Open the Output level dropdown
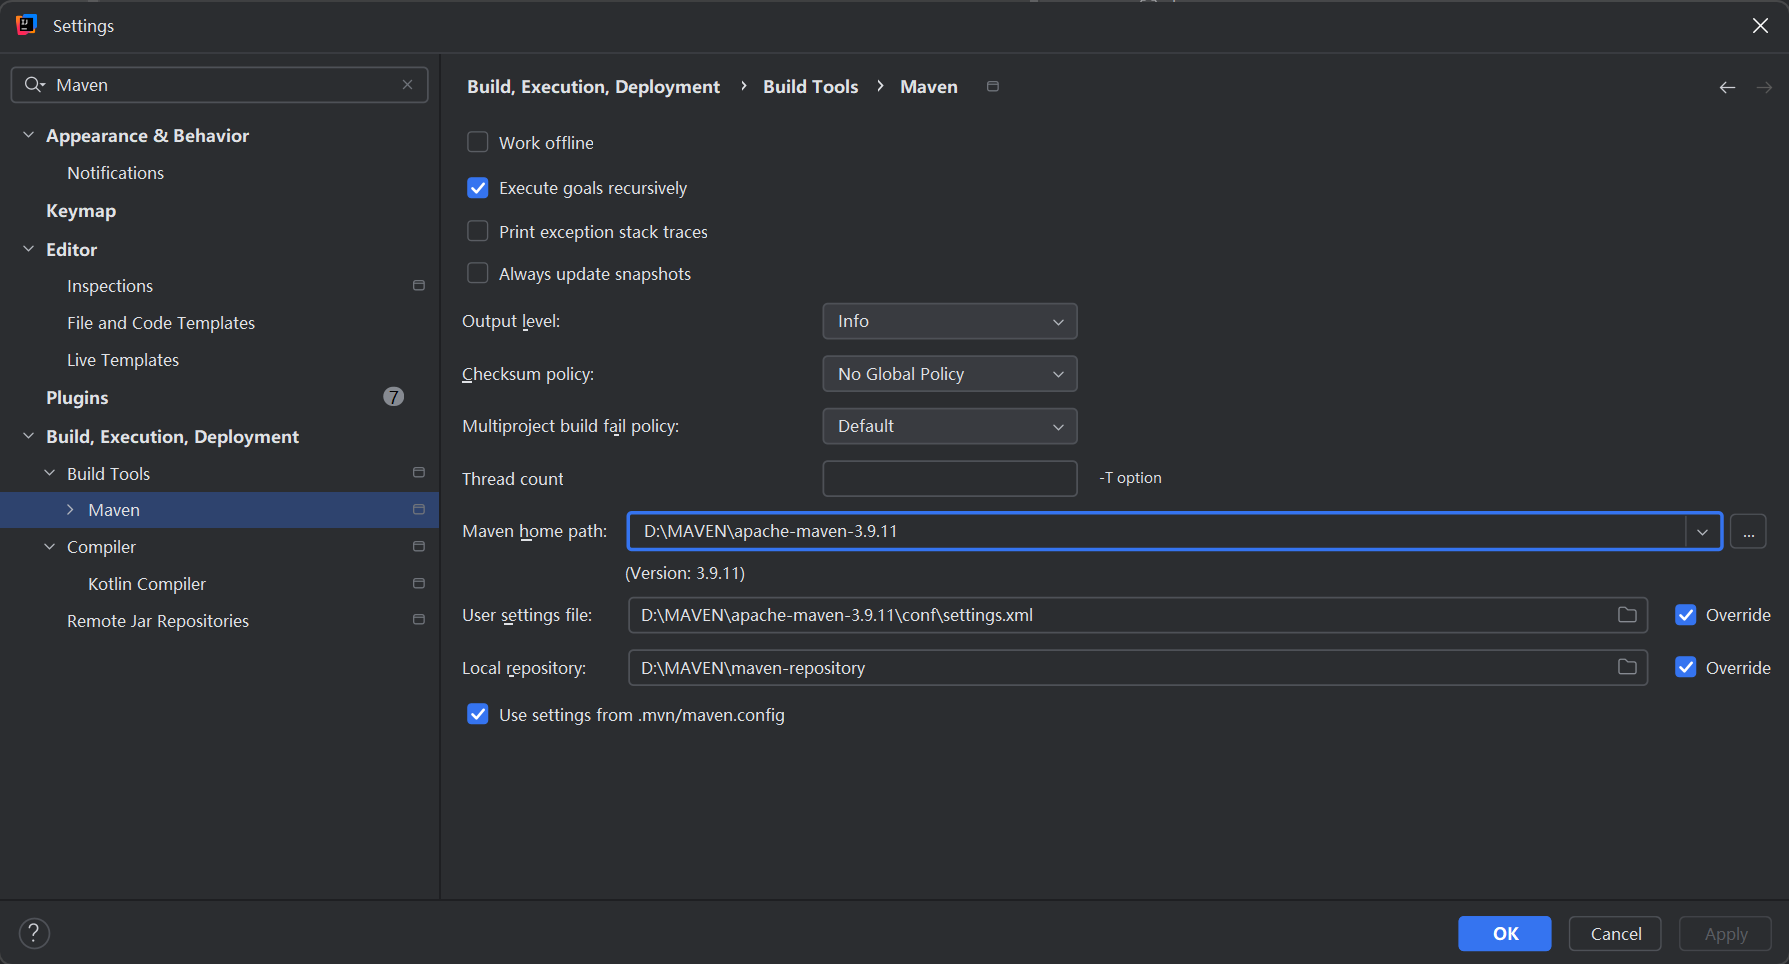This screenshot has width=1789, height=964. tap(950, 321)
